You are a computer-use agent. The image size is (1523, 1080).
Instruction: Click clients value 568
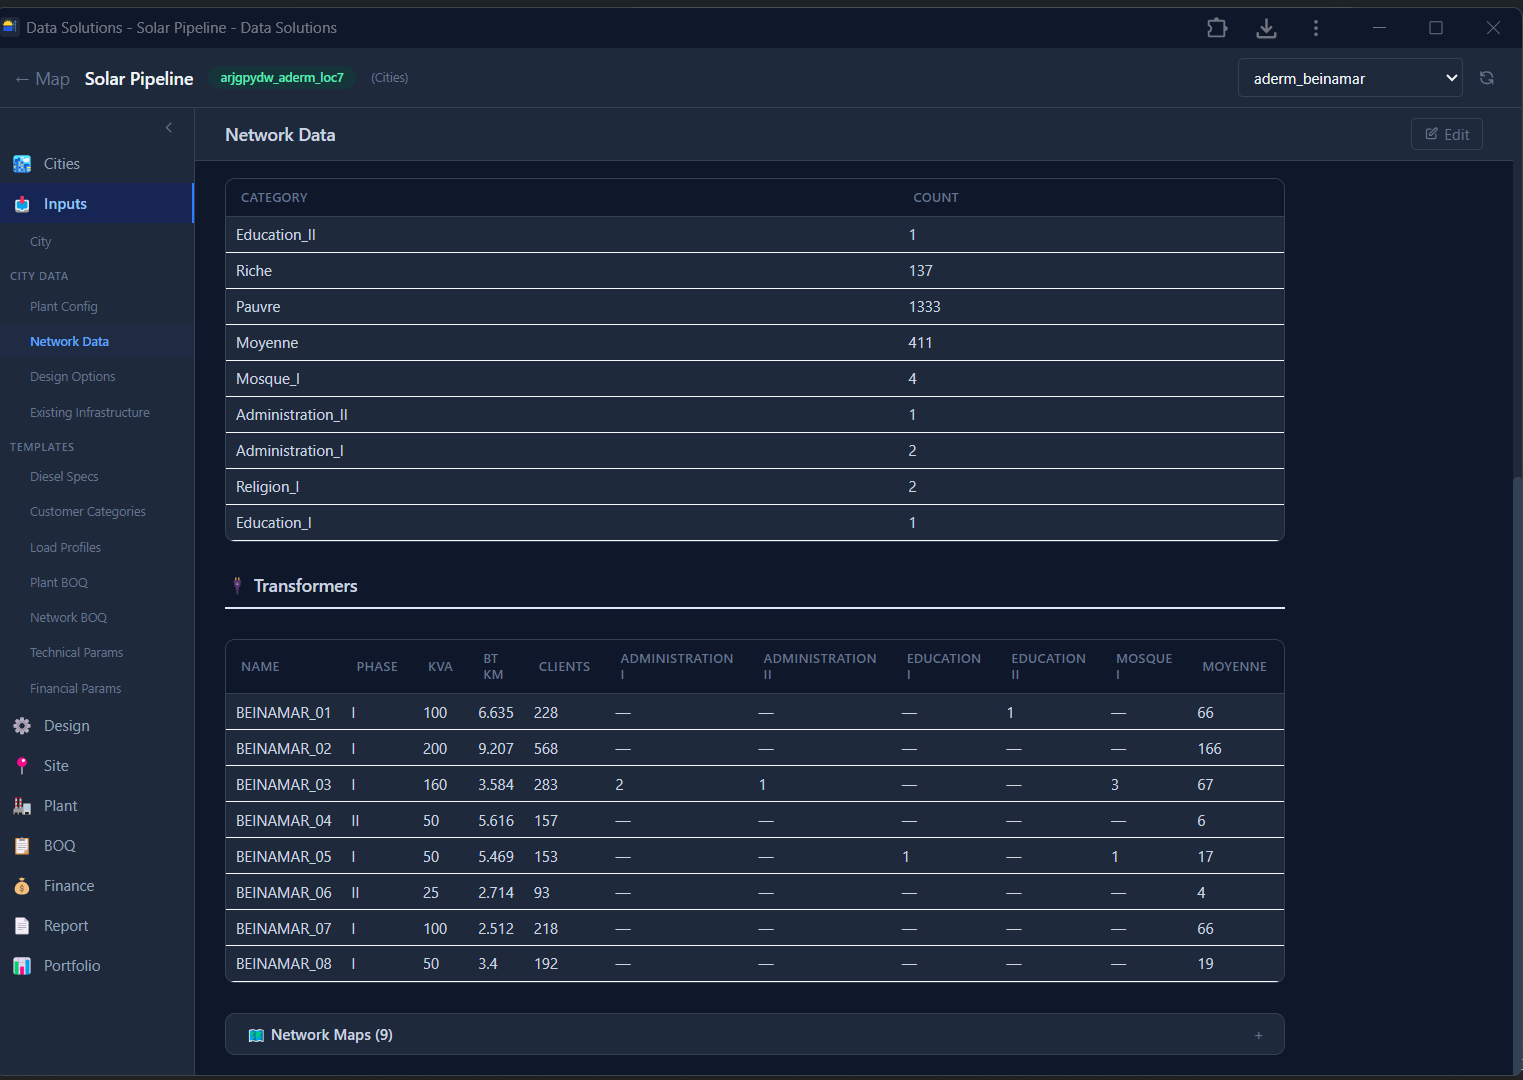546,749
